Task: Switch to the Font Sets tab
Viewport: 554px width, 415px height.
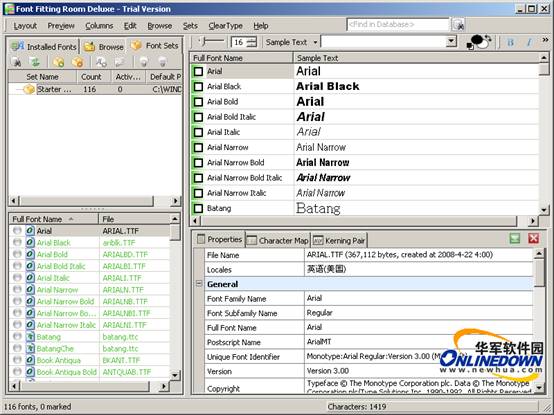Action: 155,46
